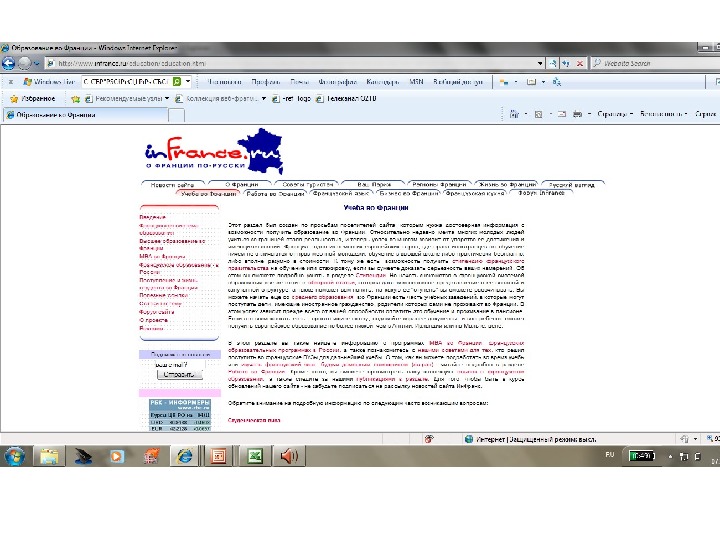Screen dimensions: 720x540
Task: Open the Страница command bar menu
Action: click(x=615, y=114)
